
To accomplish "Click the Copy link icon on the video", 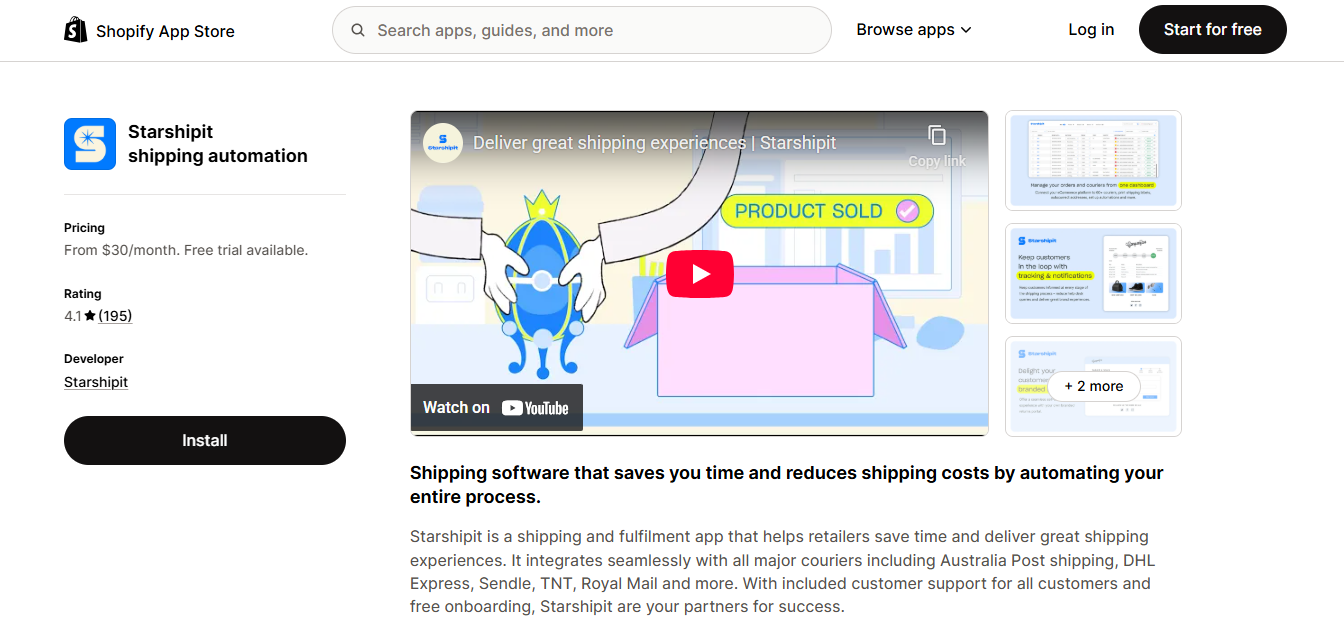I will (937, 136).
